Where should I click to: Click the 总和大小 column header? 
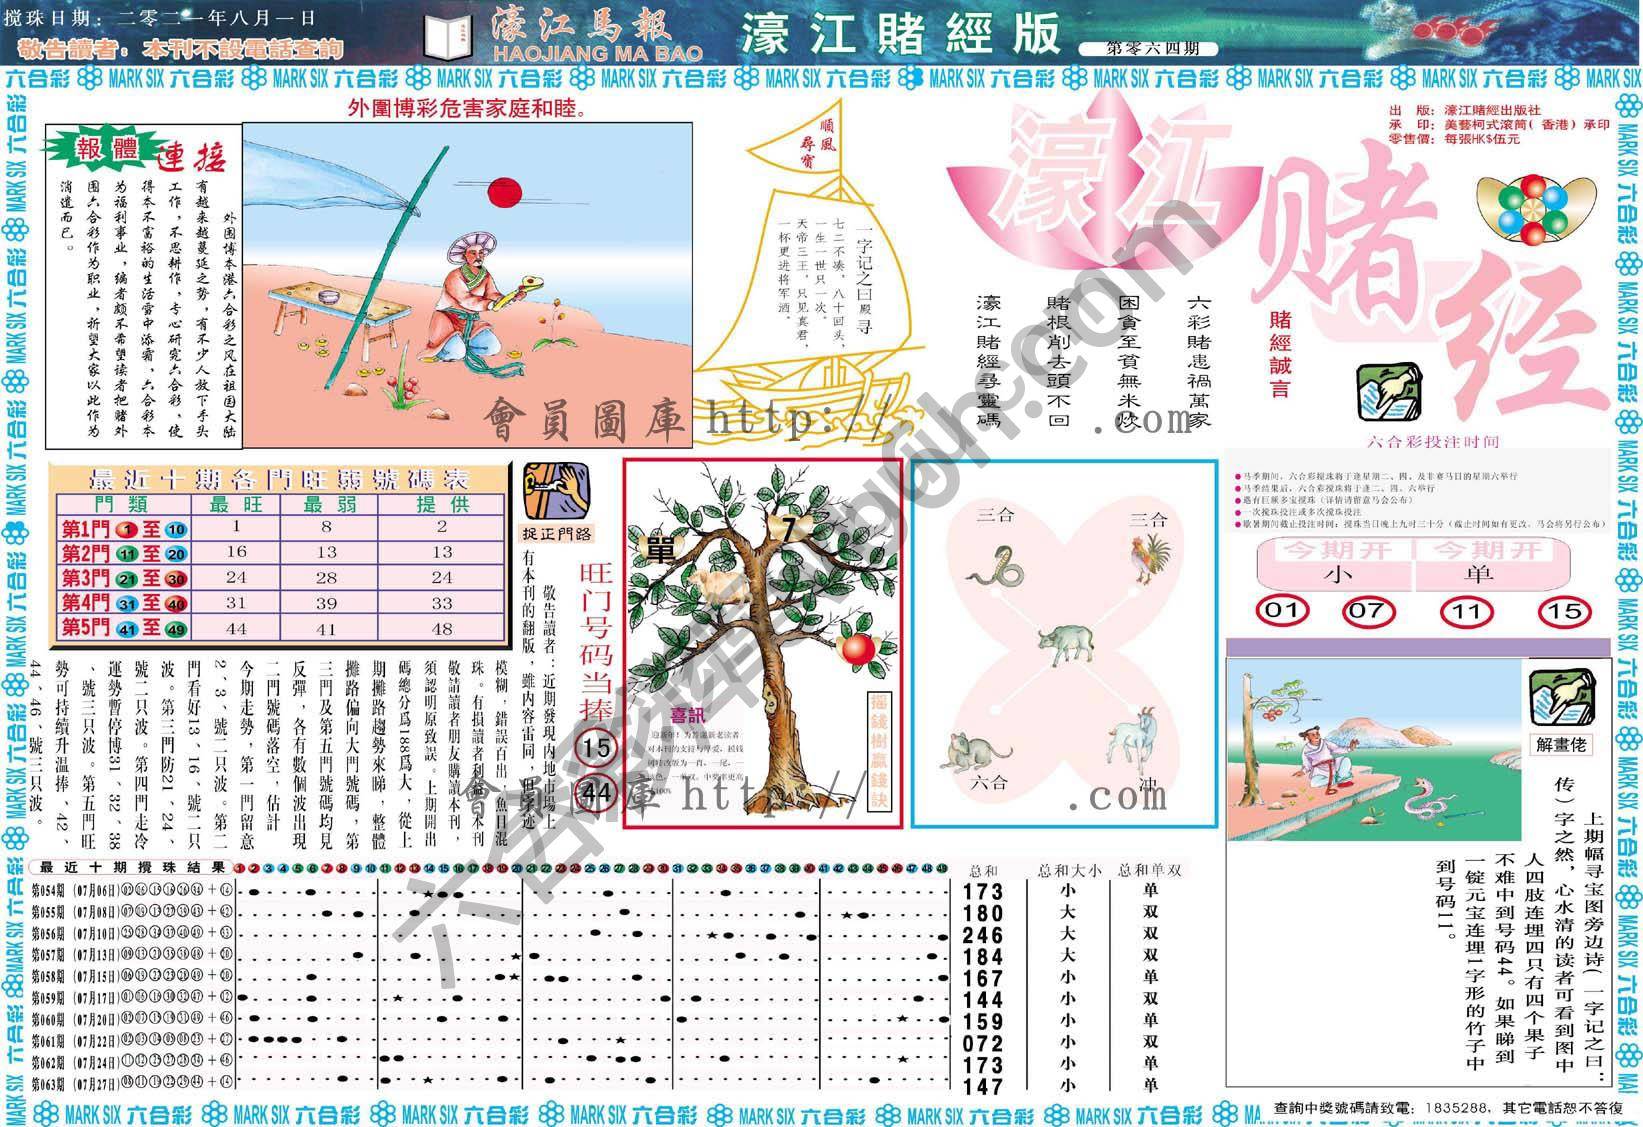(x=1069, y=870)
